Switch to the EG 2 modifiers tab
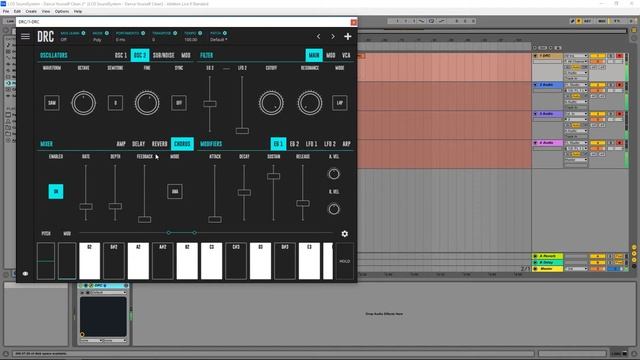 pyautogui.click(x=294, y=144)
